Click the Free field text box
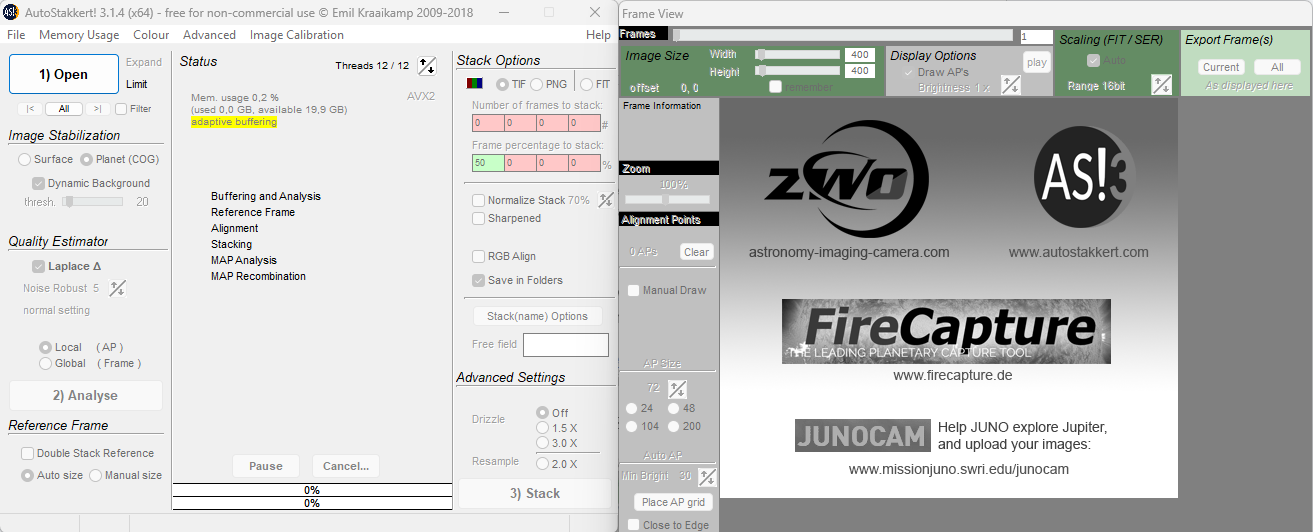Viewport: 1313px width, 532px height. coord(566,345)
